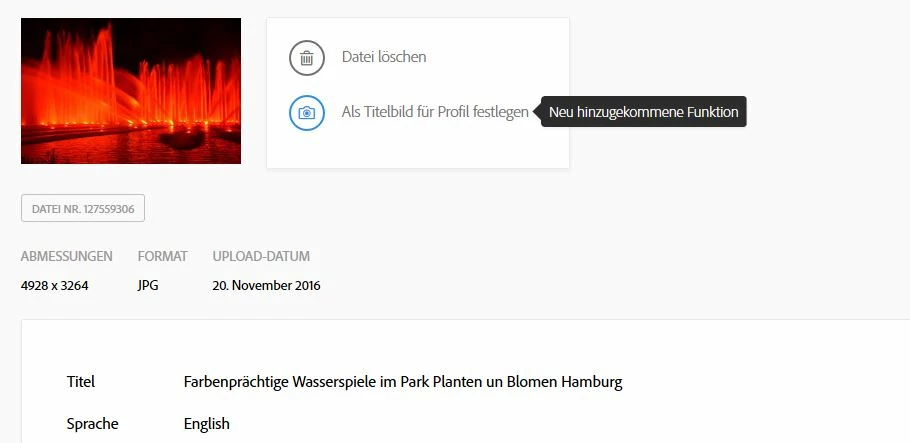This screenshot has width=910, height=443.
Task: Click the camera profile cover icon
Action: pyautogui.click(x=307, y=113)
